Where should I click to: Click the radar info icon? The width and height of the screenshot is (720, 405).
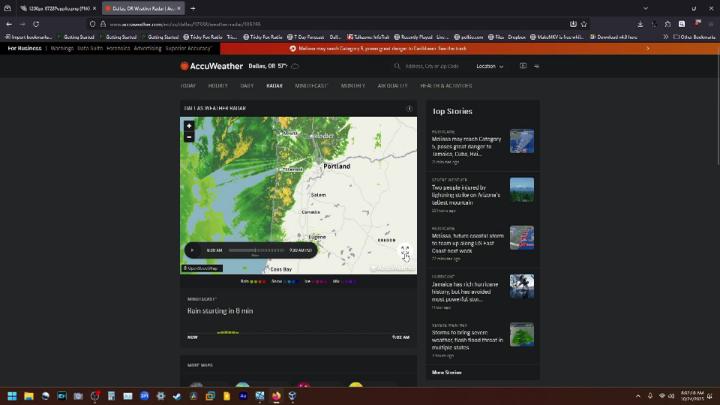click(409, 108)
